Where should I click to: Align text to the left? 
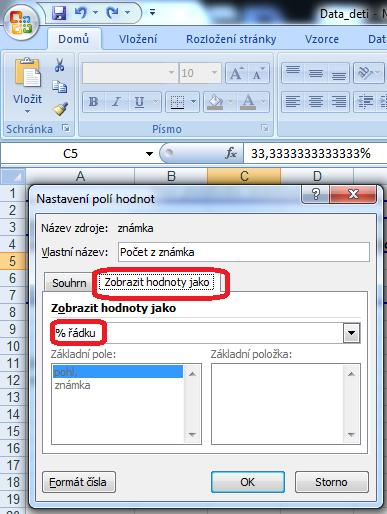point(293,101)
